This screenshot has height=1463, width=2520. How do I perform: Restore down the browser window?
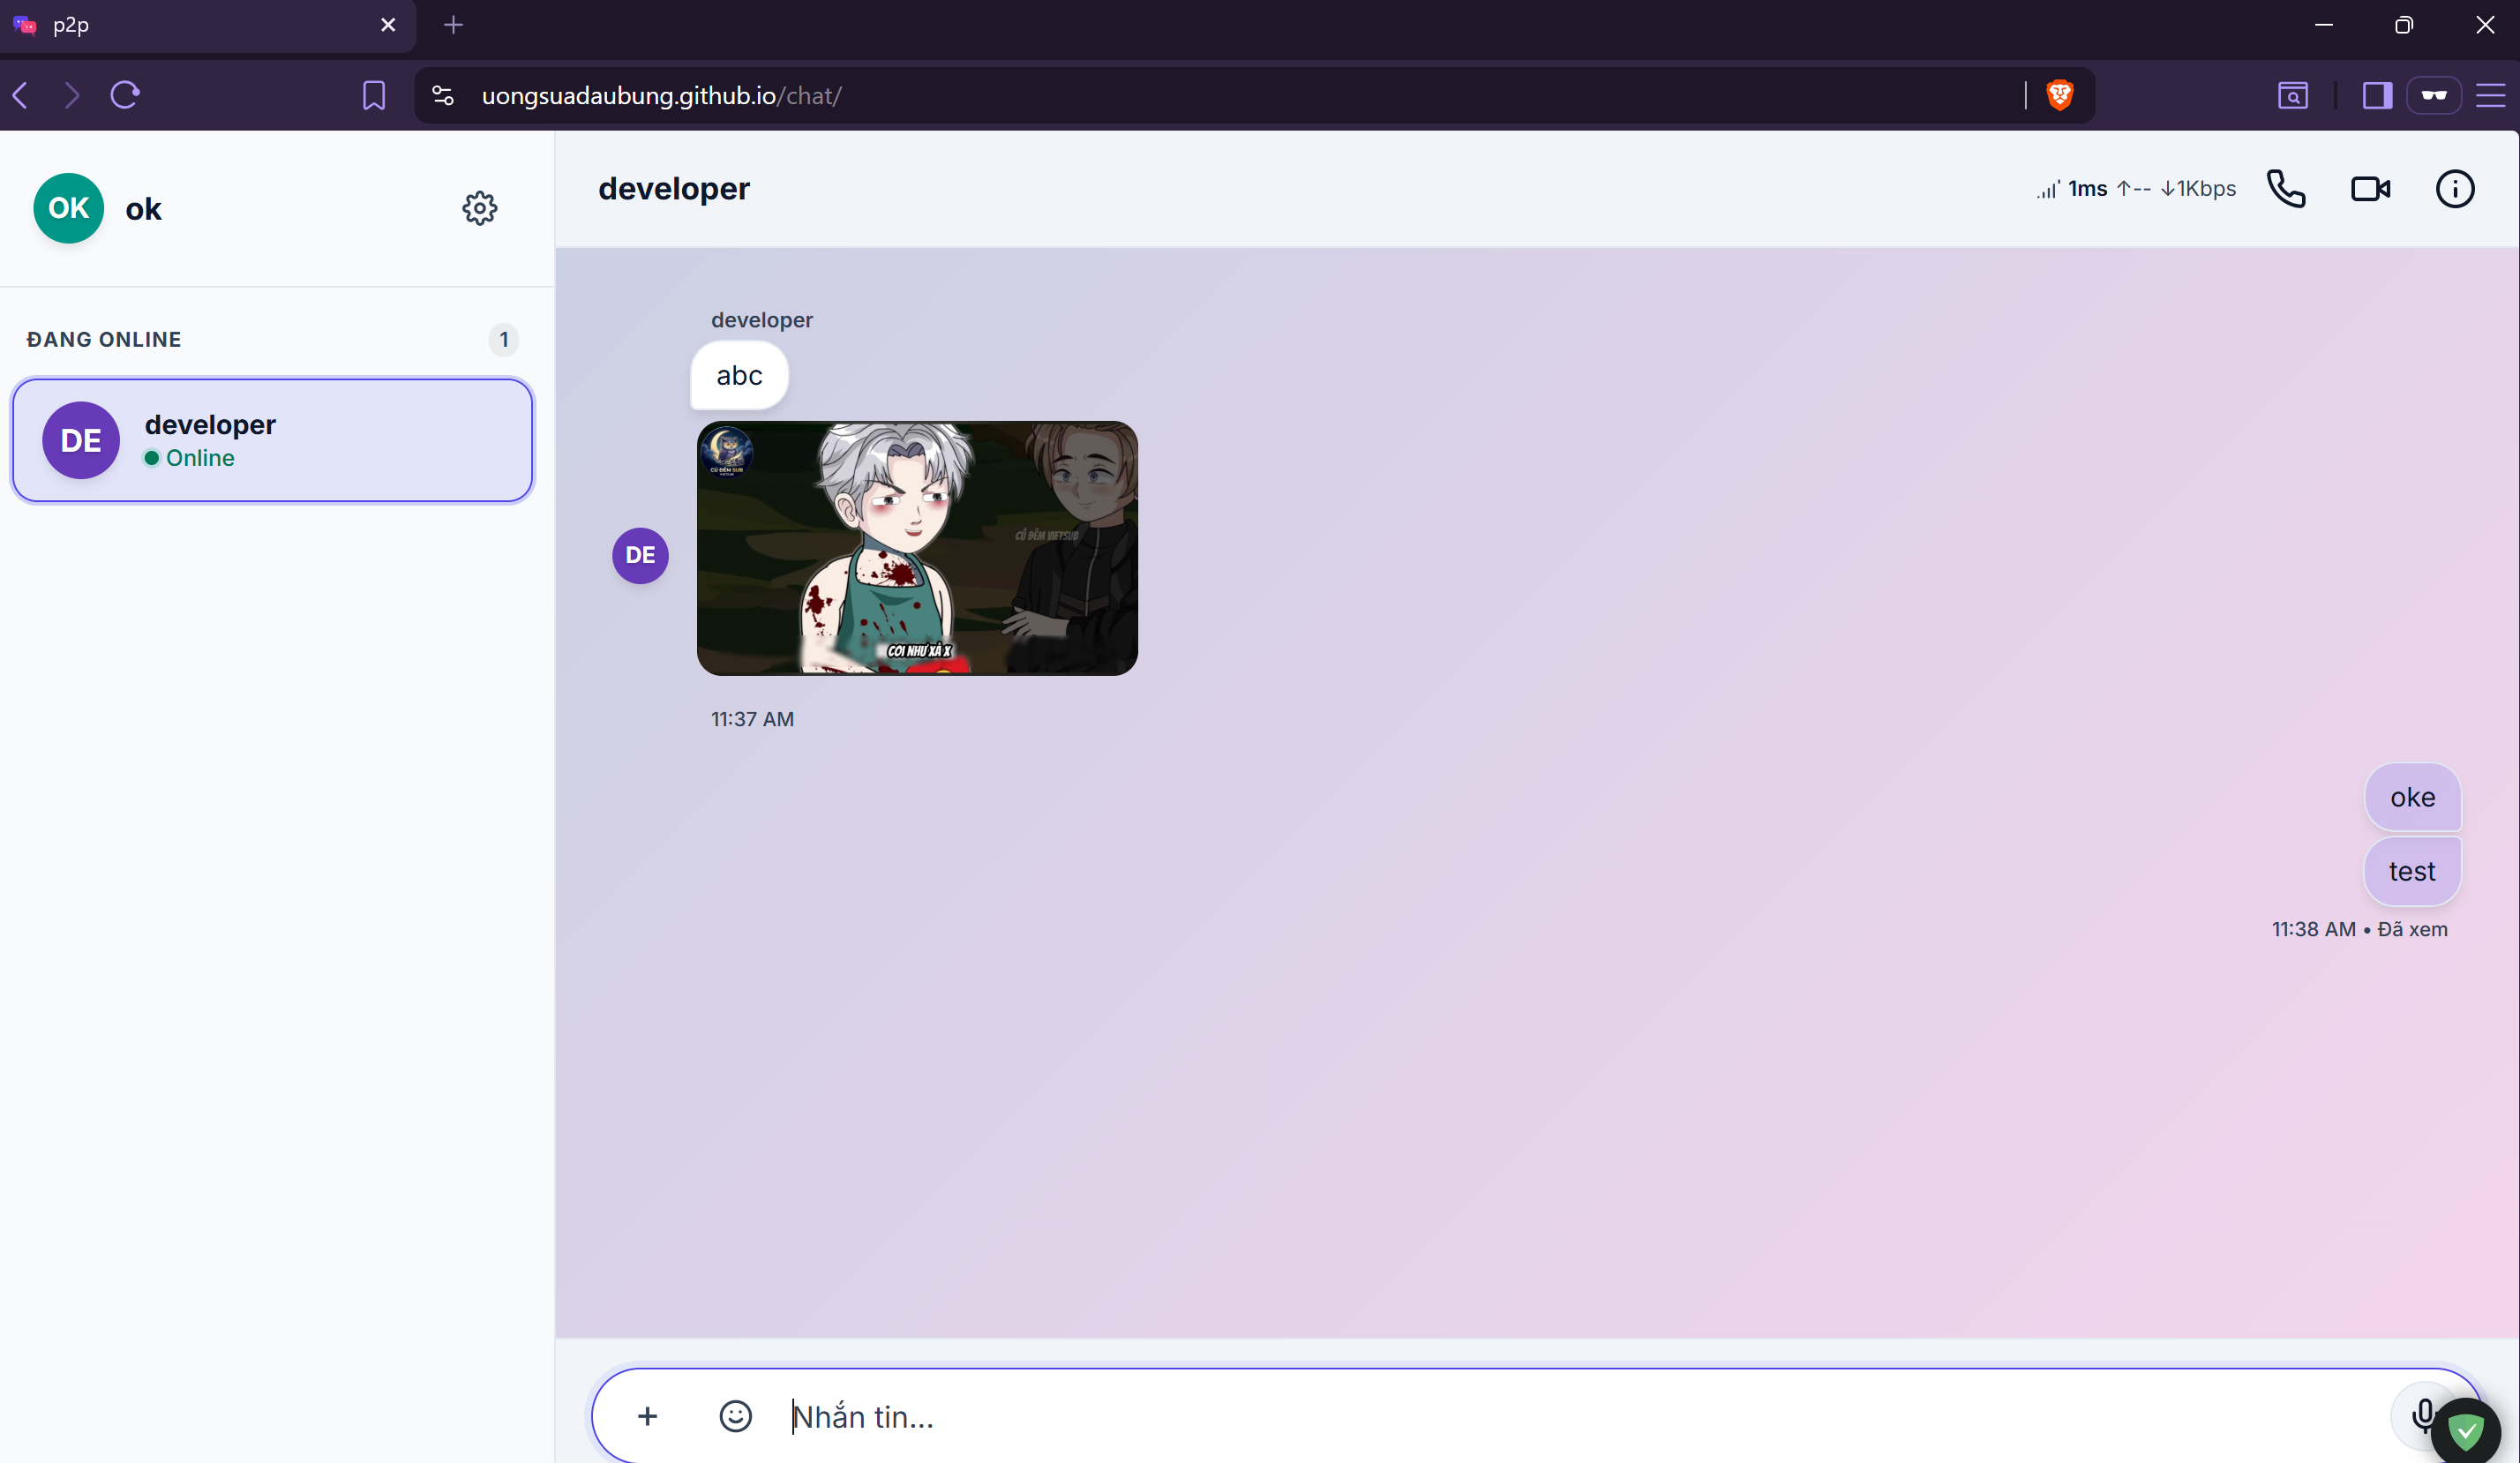click(x=2404, y=25)
